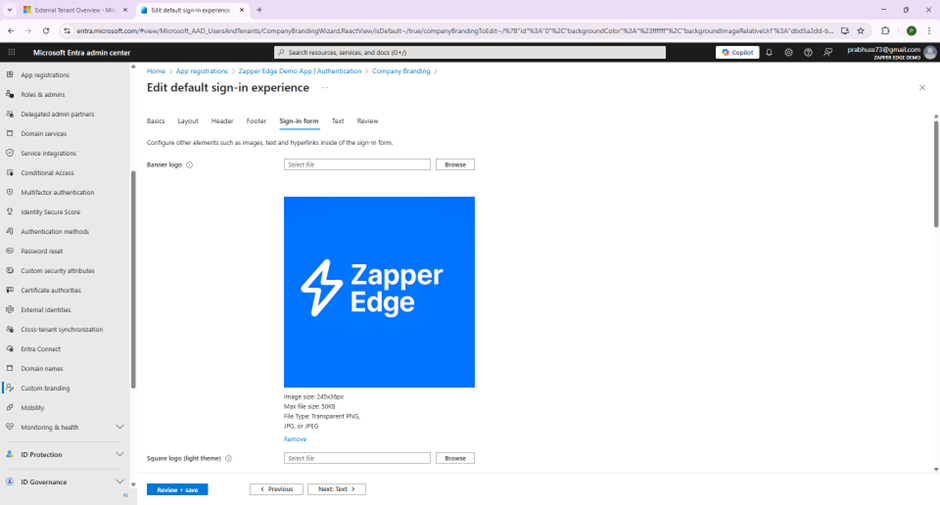Click the Multifactor authentication shield icon
Screen dimensions: 940x505
tap(10, 193)
